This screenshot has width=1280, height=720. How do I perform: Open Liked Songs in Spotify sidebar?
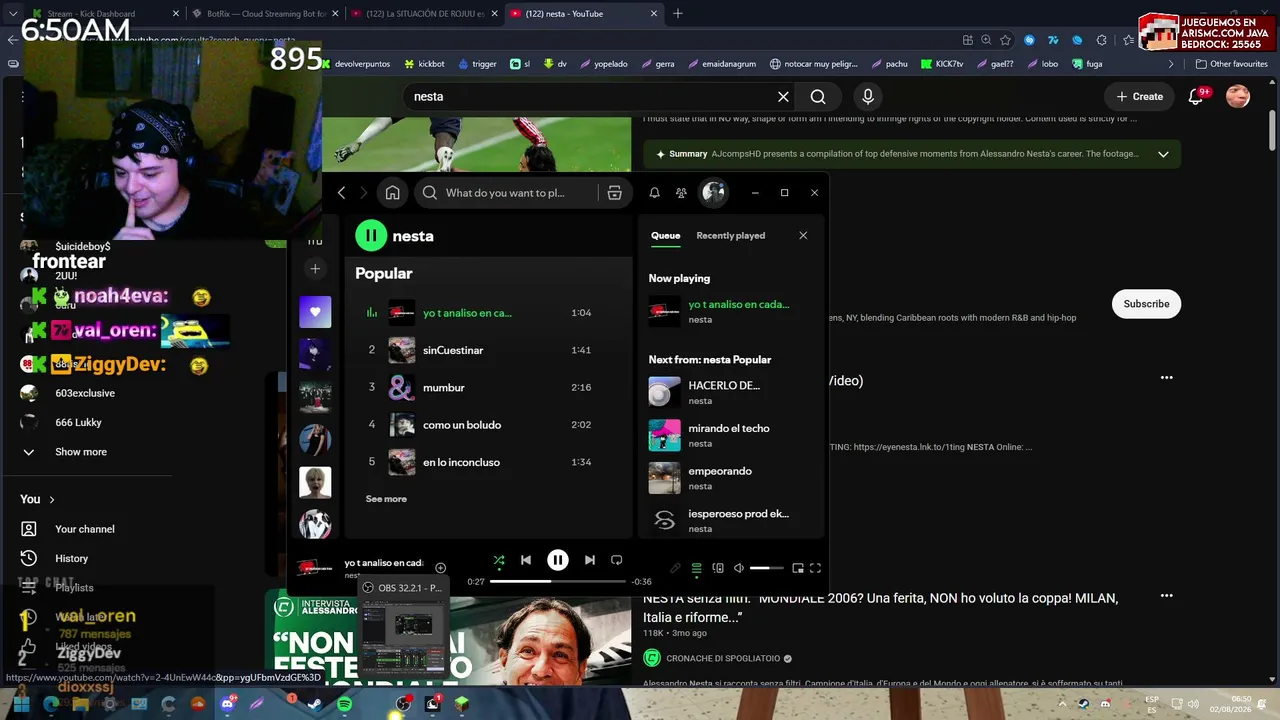(315, 312)
